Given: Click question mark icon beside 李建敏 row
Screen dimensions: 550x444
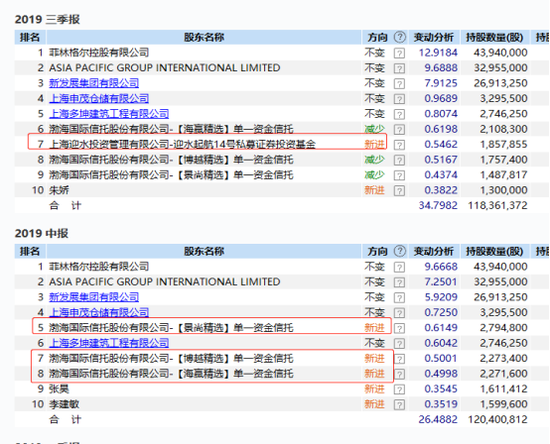Looking at the screenshot, I should point(399,405).
